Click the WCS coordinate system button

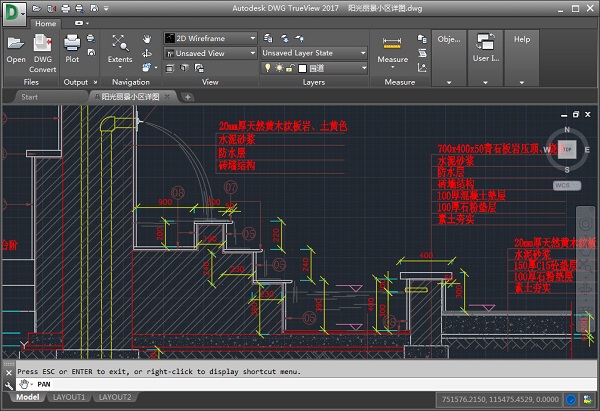point(564,185)
